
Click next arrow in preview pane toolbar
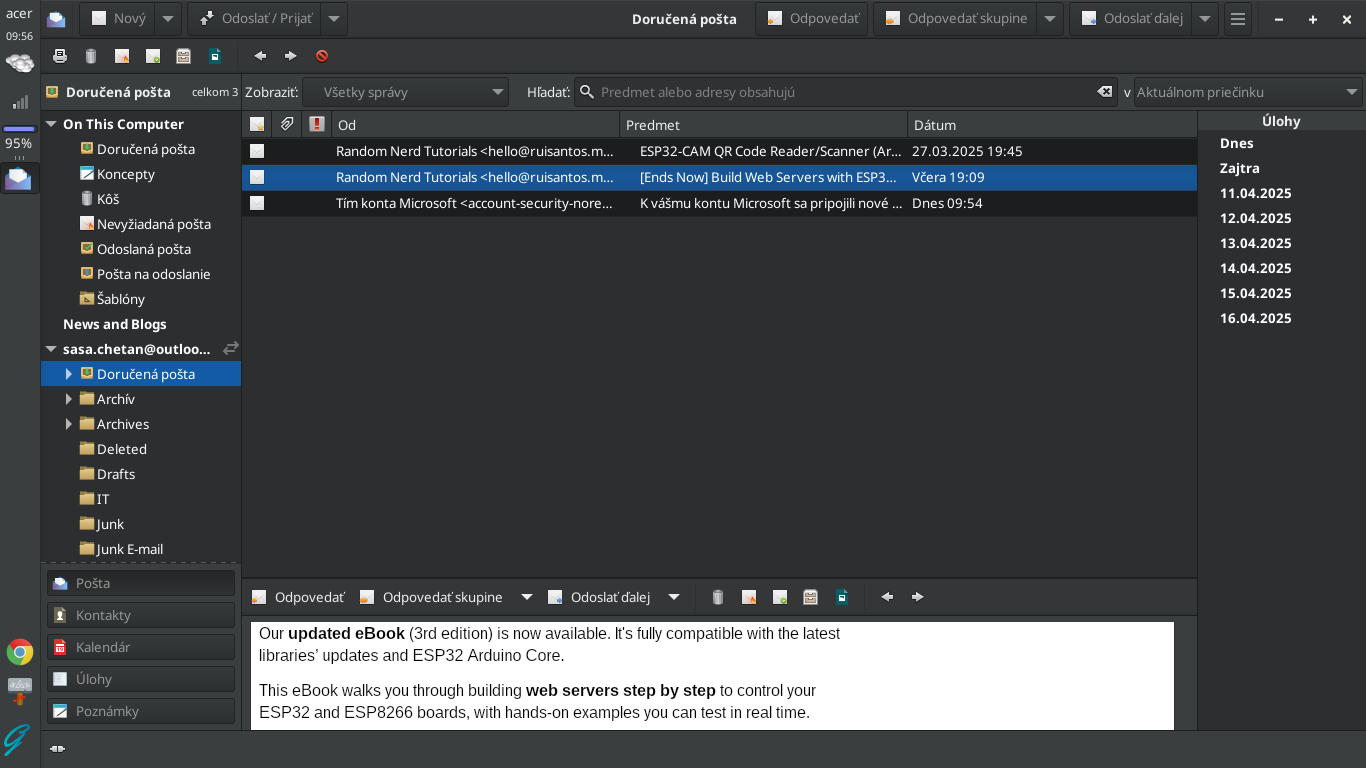point(918,597)
